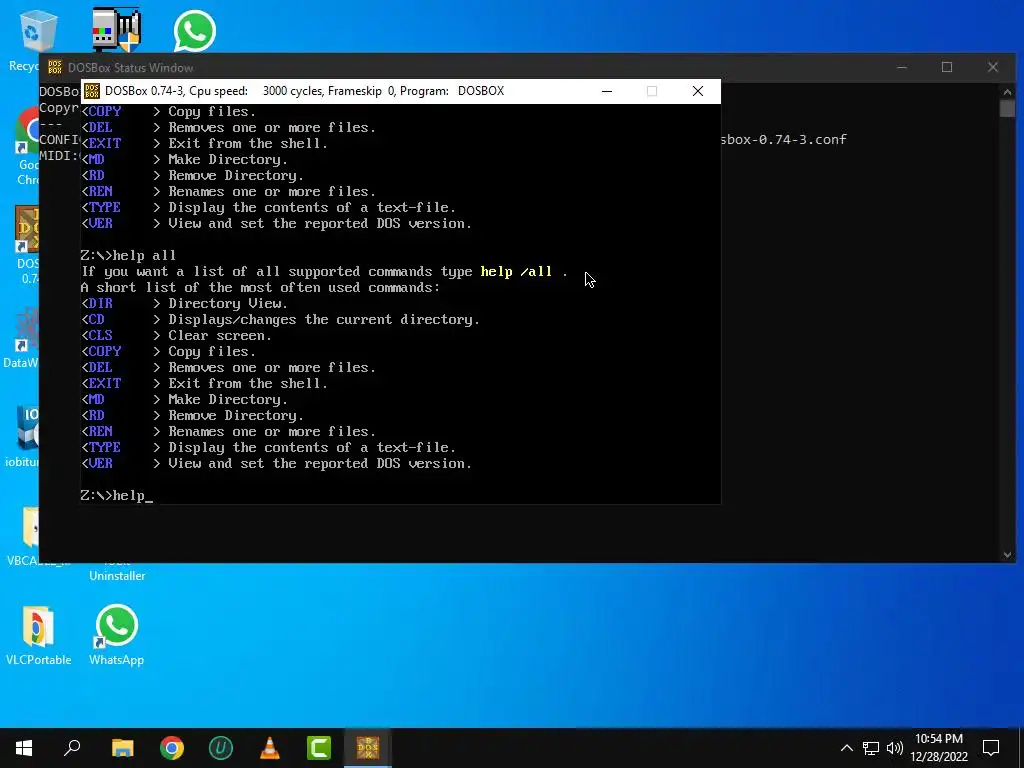Show hidden system tray icons

click(846, 748)
